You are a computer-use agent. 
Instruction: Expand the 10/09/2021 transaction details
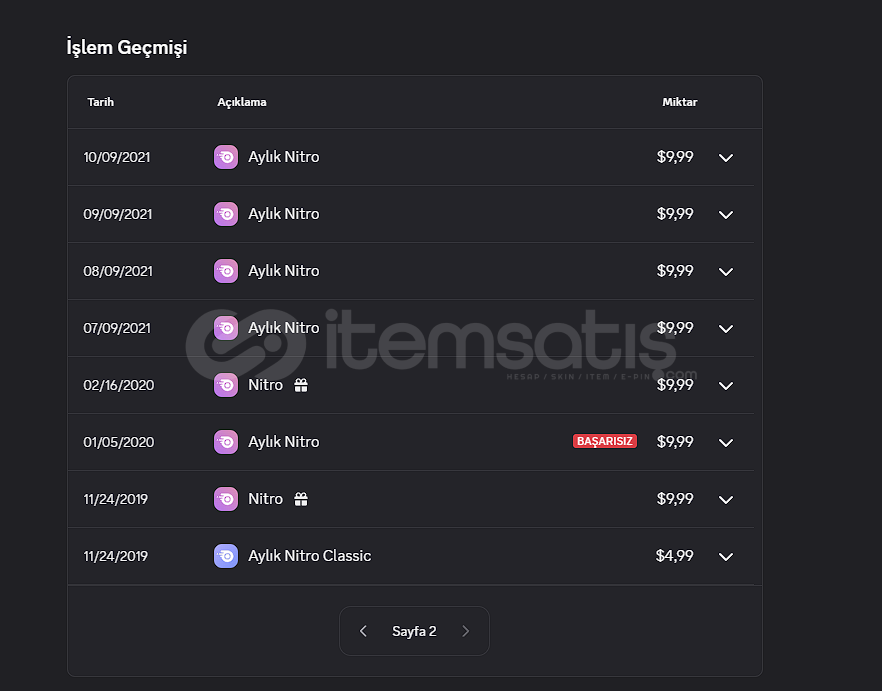[x=726, y=158]
